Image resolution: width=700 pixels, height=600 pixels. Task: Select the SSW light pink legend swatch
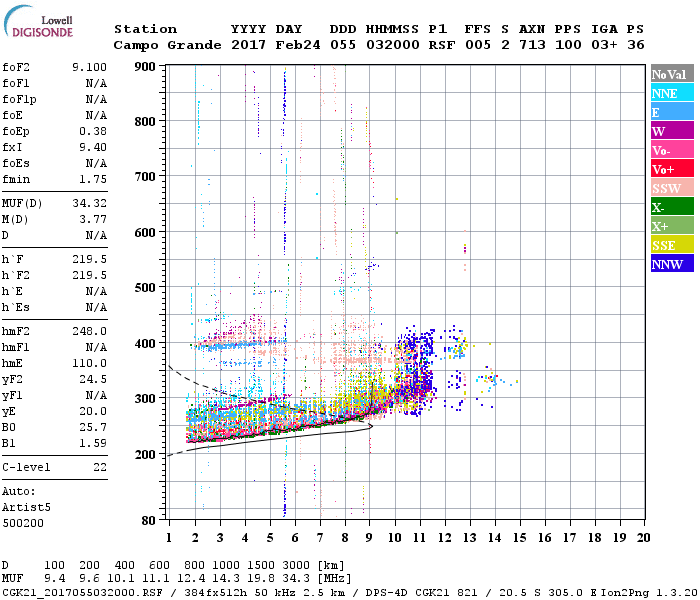[672, 188]
